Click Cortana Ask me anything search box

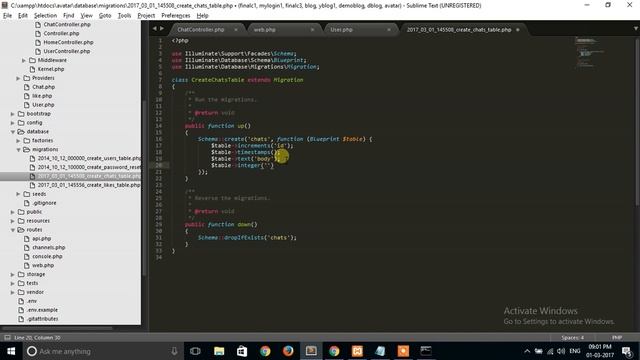coord(102,351)
